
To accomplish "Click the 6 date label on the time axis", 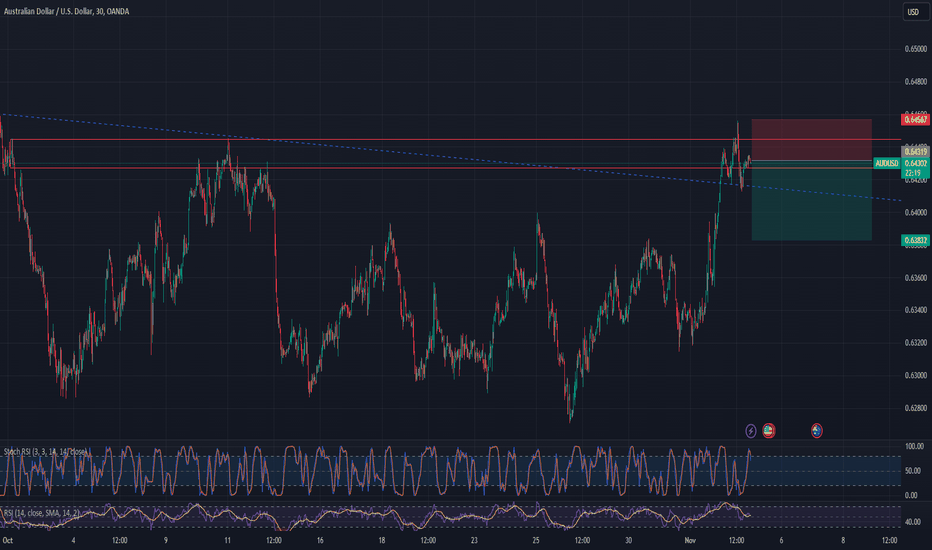I will (x=782, y=540).
